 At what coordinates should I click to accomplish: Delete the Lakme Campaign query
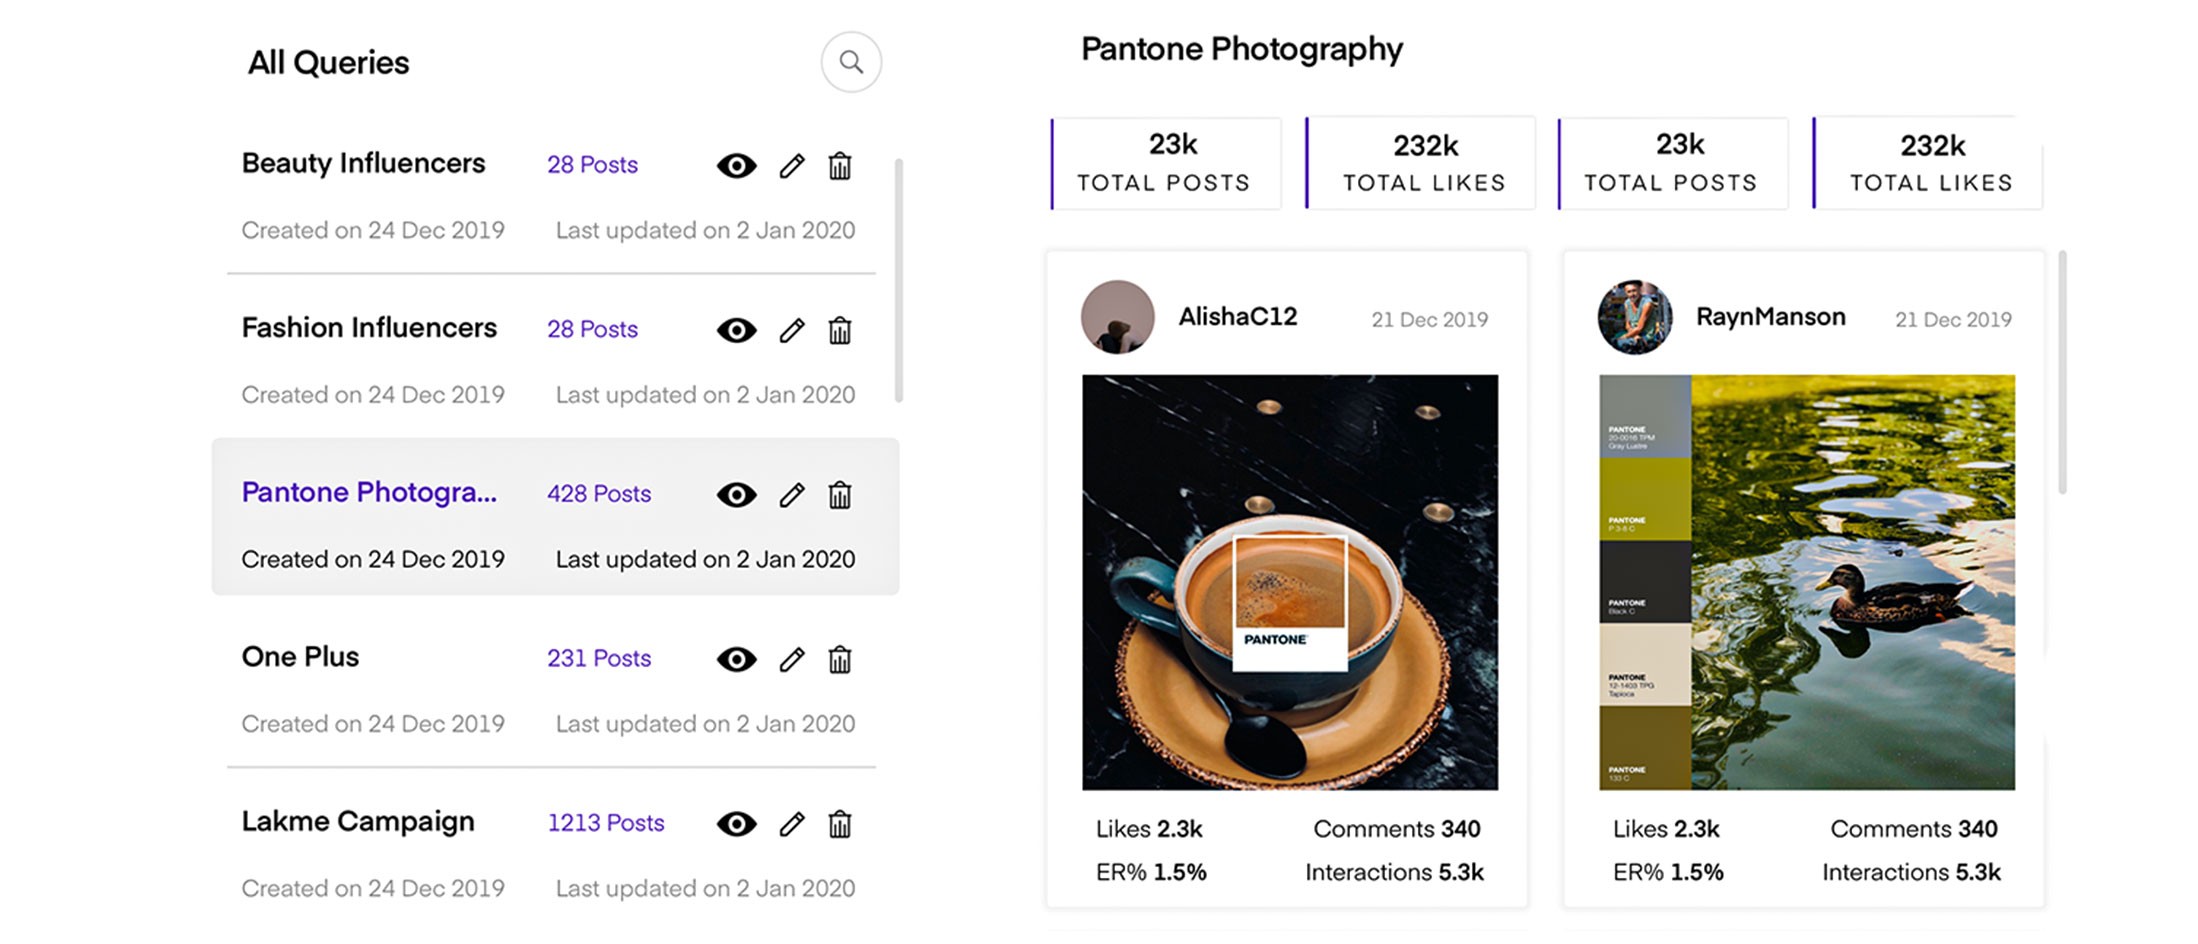840,824
